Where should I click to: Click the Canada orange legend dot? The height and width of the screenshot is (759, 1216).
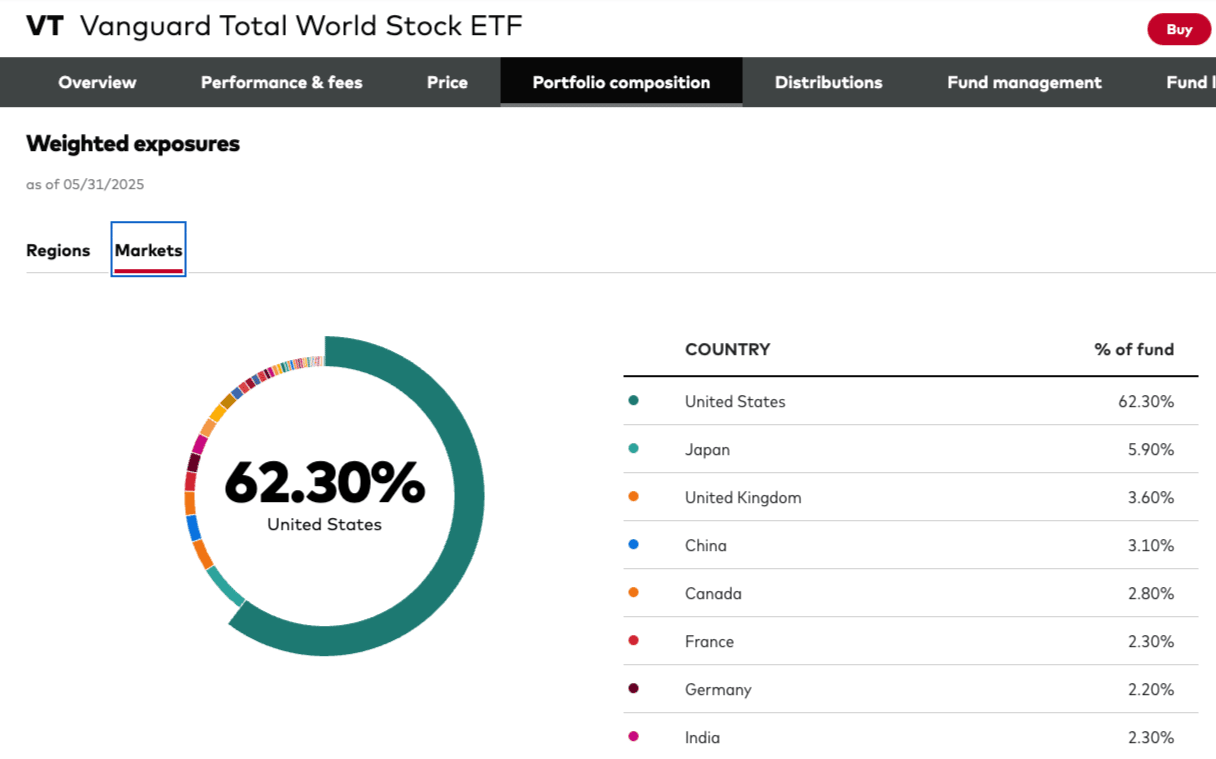coord(633,593)
